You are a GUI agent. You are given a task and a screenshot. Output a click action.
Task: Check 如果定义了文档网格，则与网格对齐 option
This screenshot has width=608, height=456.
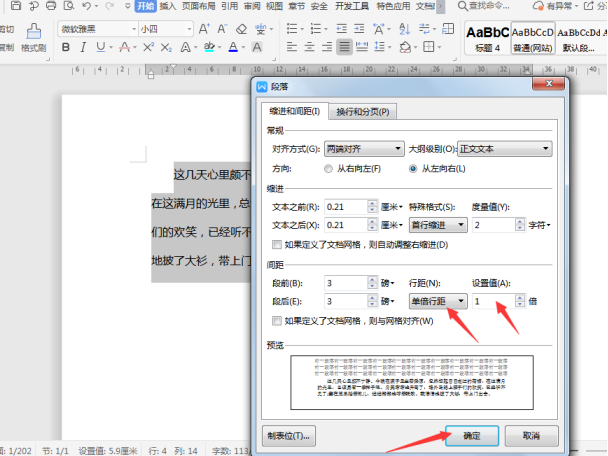[x=277, y=321]
